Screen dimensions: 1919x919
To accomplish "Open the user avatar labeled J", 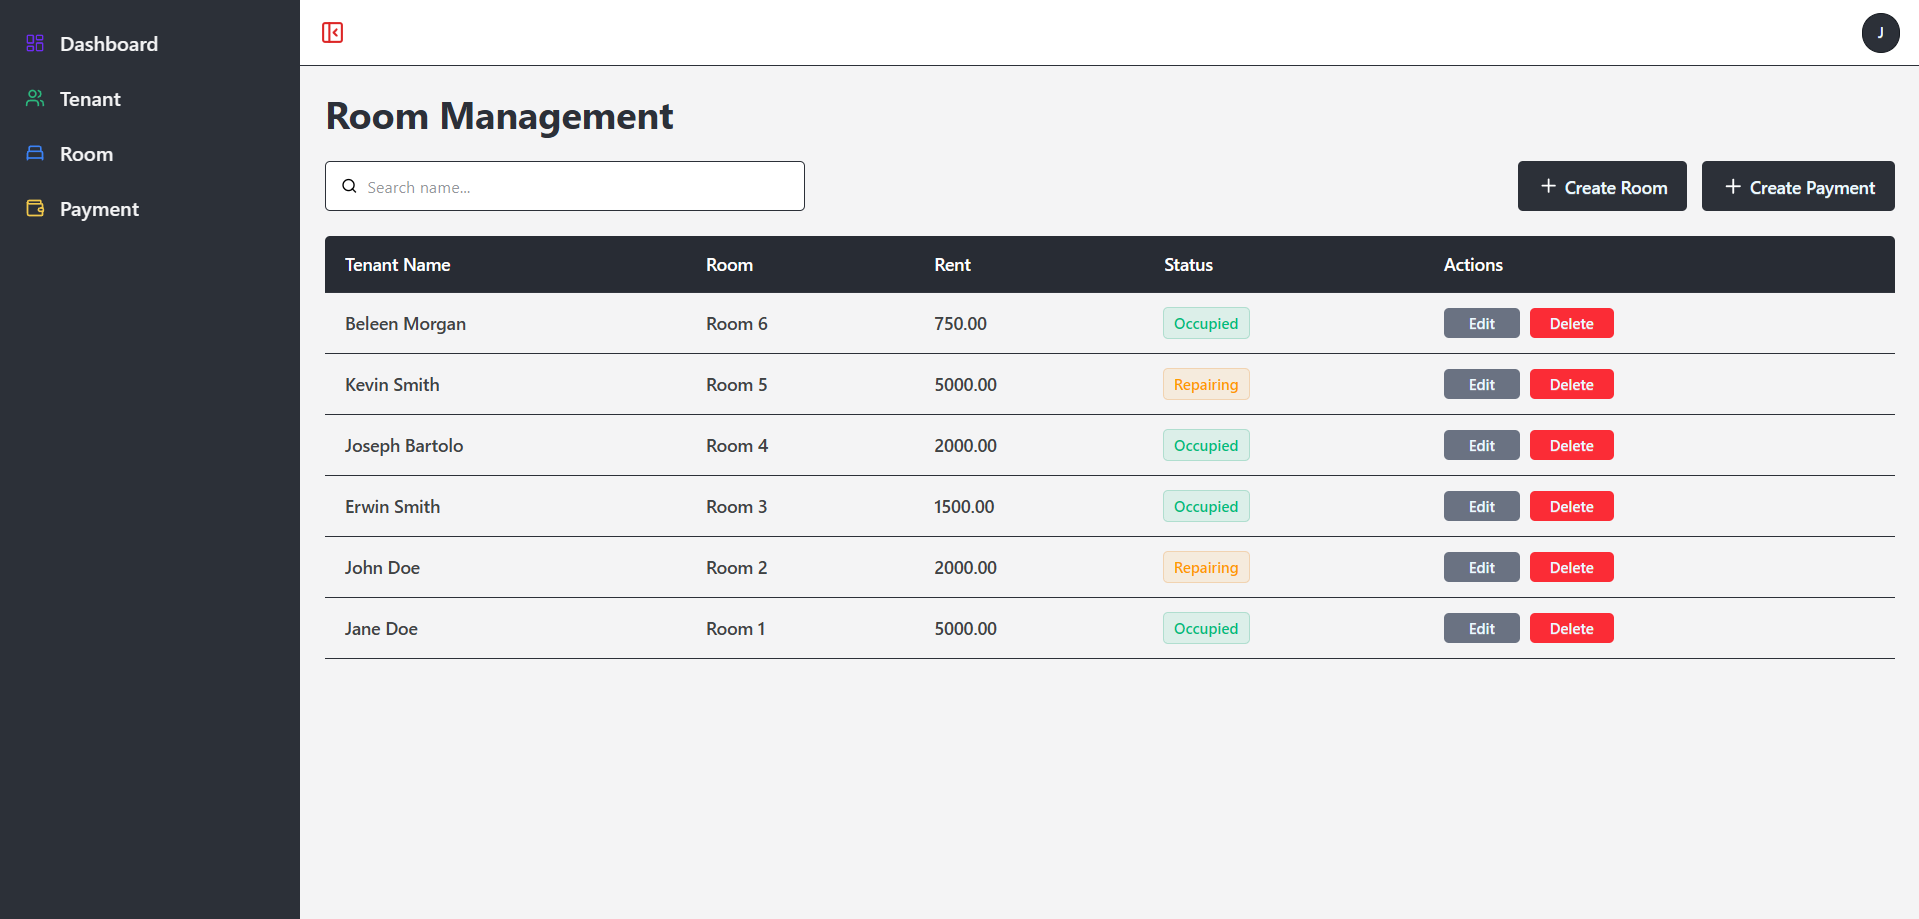I will [x=1880, y=33].
